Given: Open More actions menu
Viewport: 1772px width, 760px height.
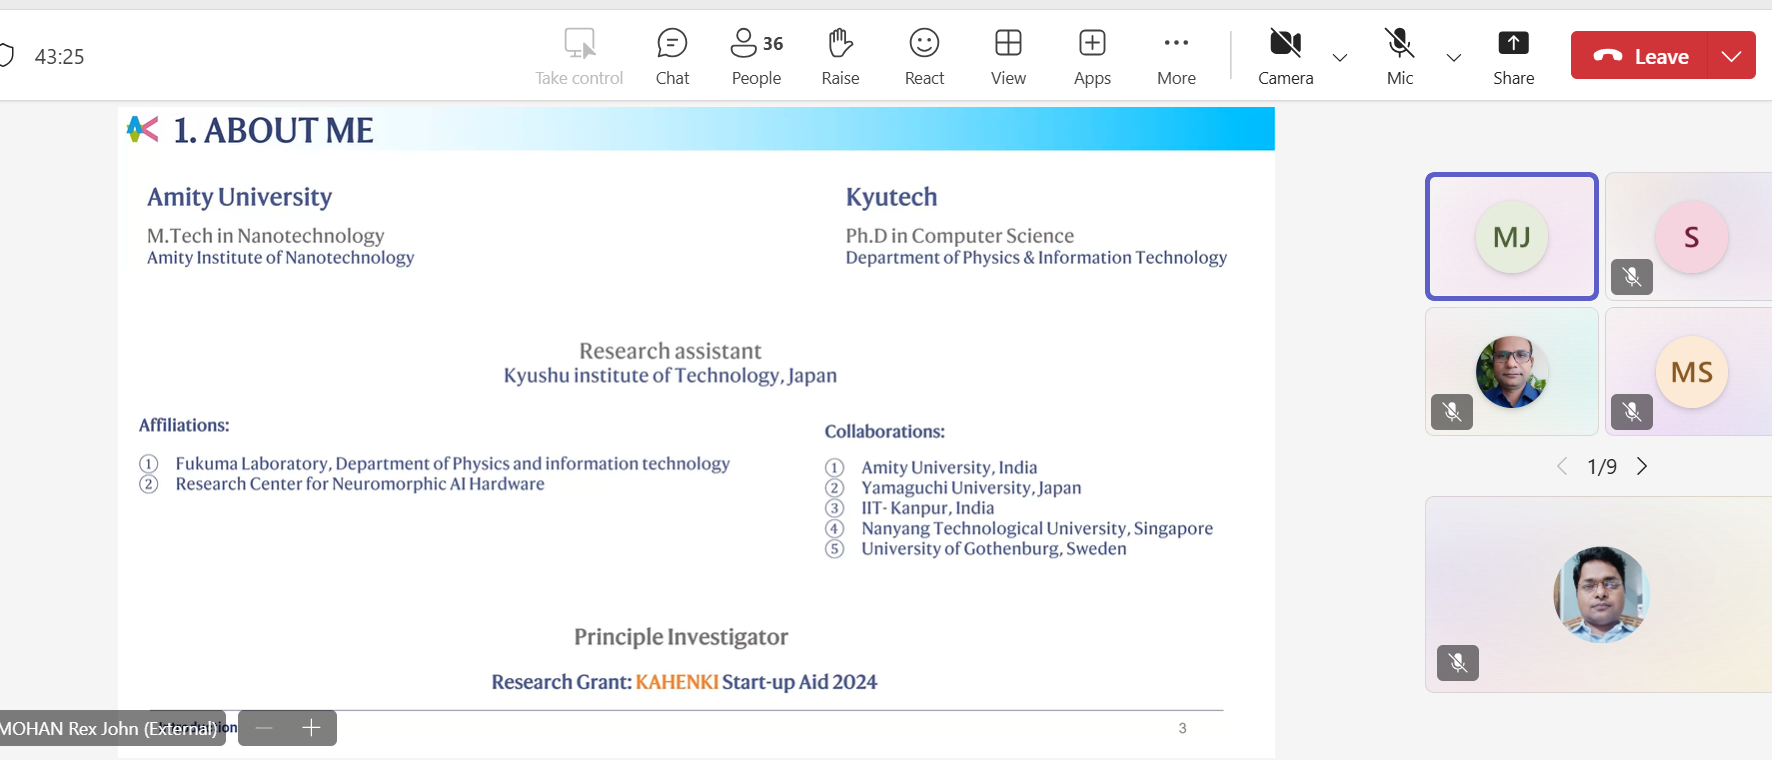Looking at the screenshot, I should (1176, 56).
